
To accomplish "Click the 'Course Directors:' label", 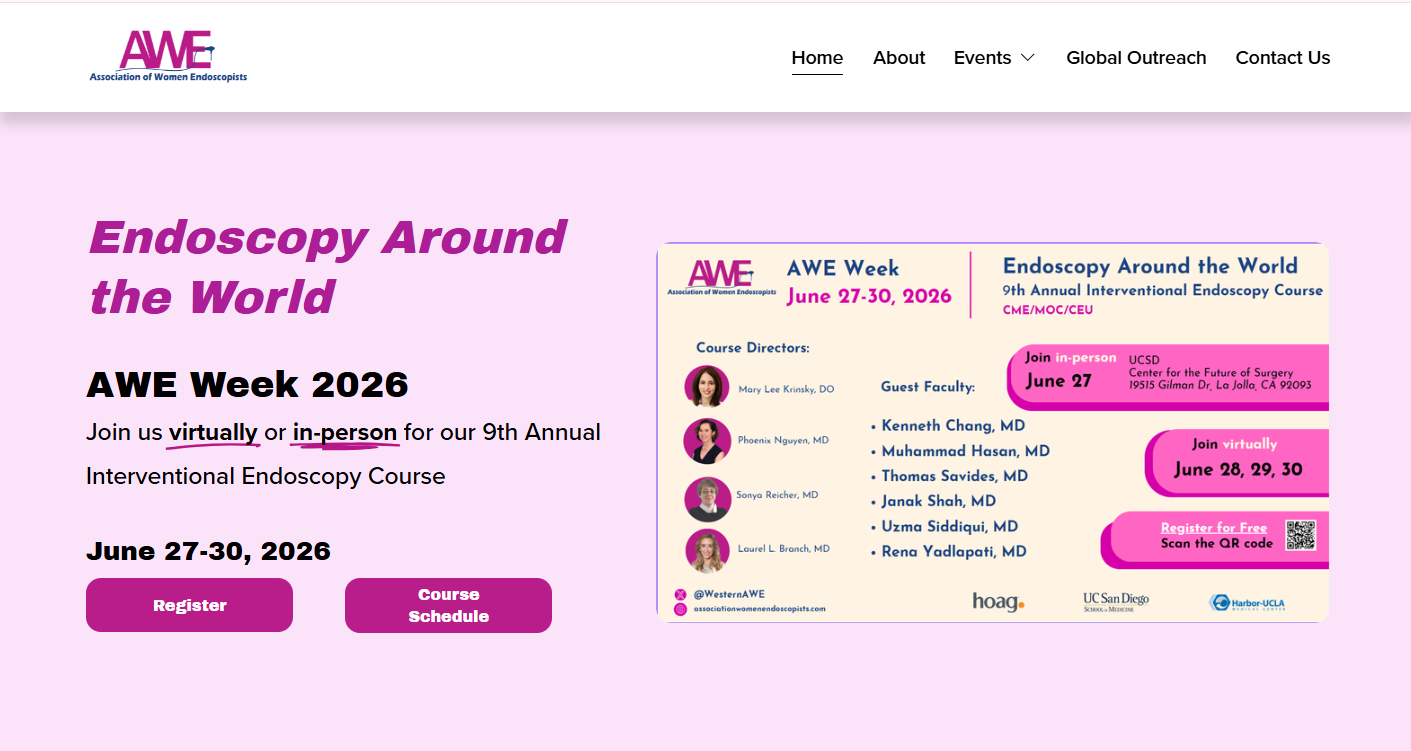I will coord(753,348).
